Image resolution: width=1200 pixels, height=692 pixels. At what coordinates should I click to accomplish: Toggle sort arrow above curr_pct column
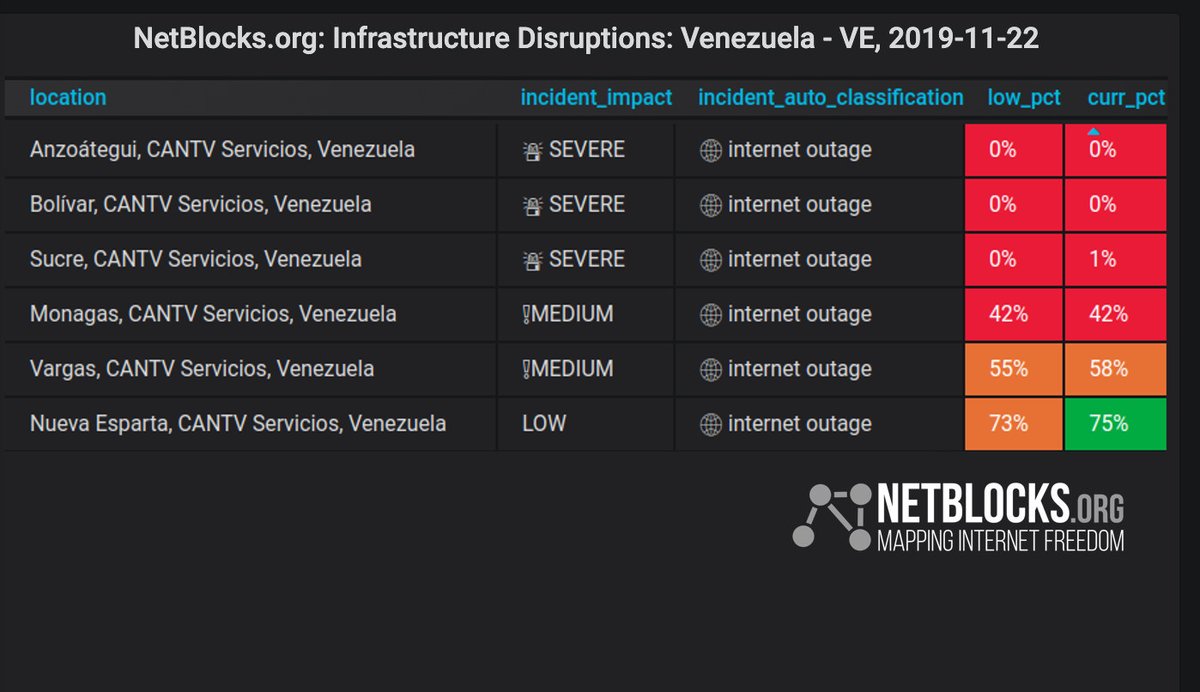[1093, 132]
